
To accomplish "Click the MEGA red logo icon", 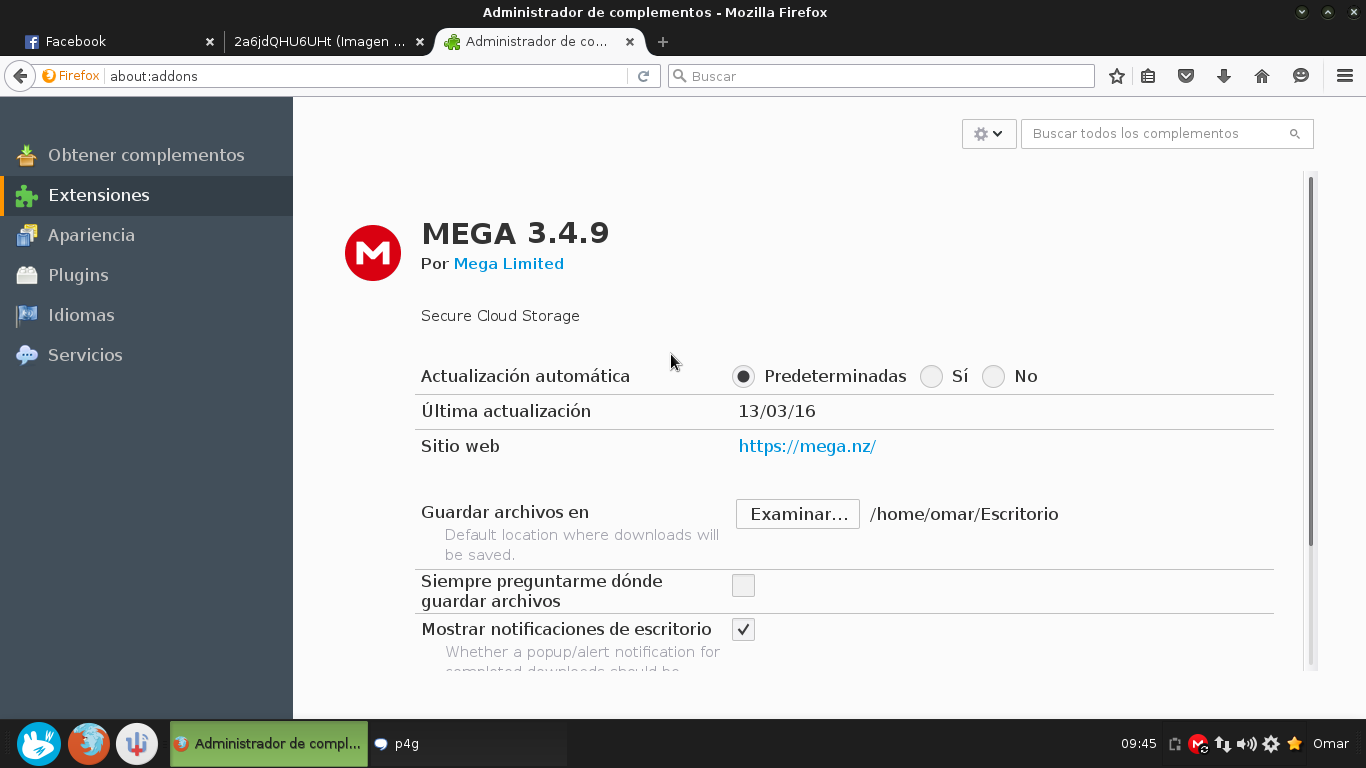I will 373,253.
